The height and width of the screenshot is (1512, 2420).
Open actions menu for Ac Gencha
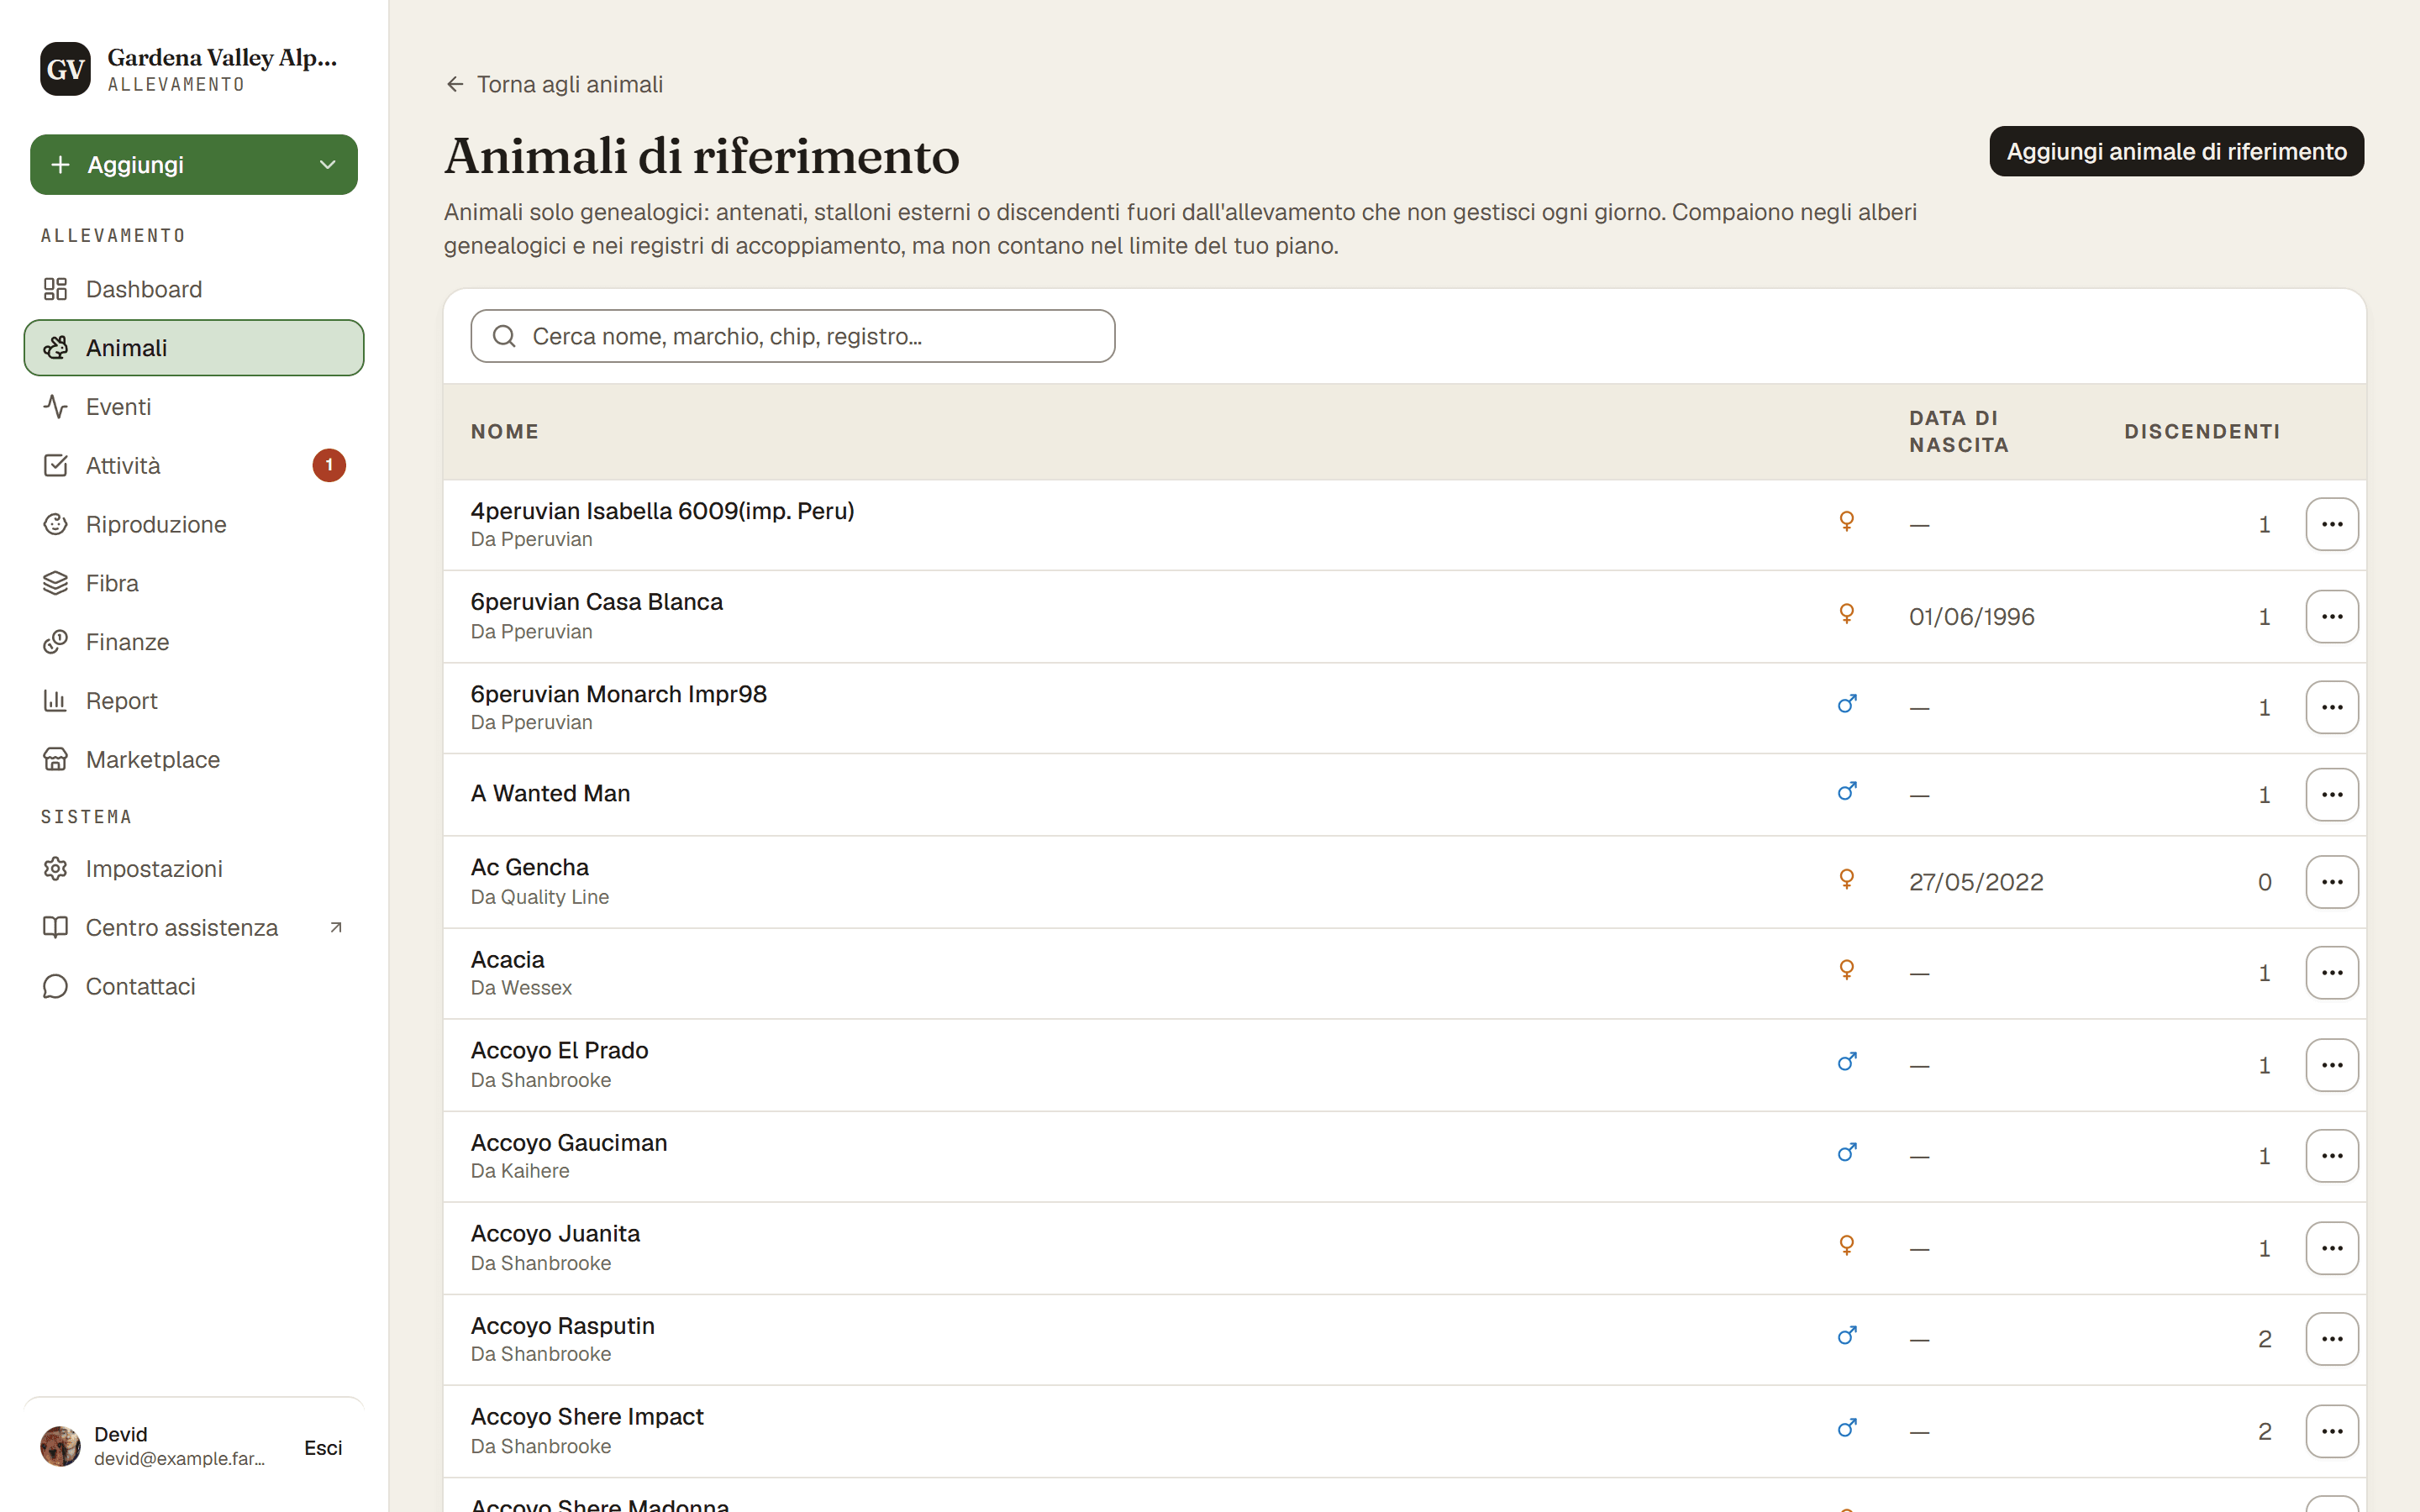[2331, 882]
